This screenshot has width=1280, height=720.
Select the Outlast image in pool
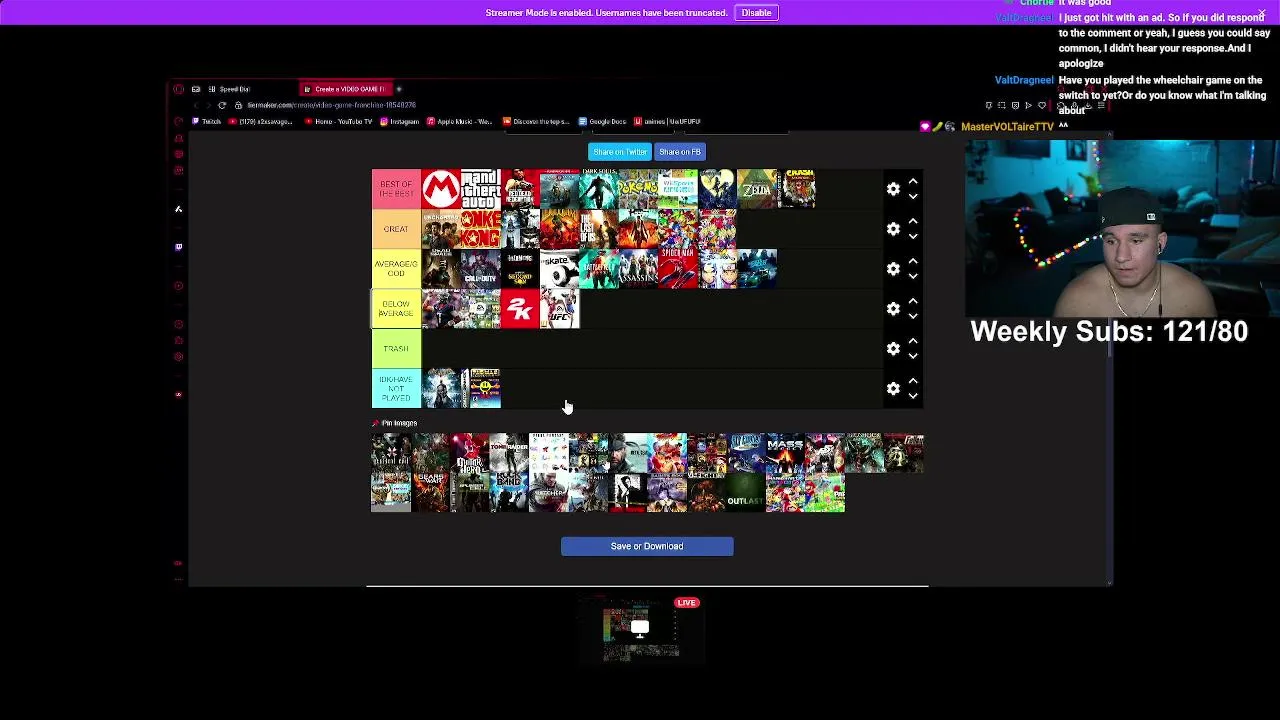(746, 493)
